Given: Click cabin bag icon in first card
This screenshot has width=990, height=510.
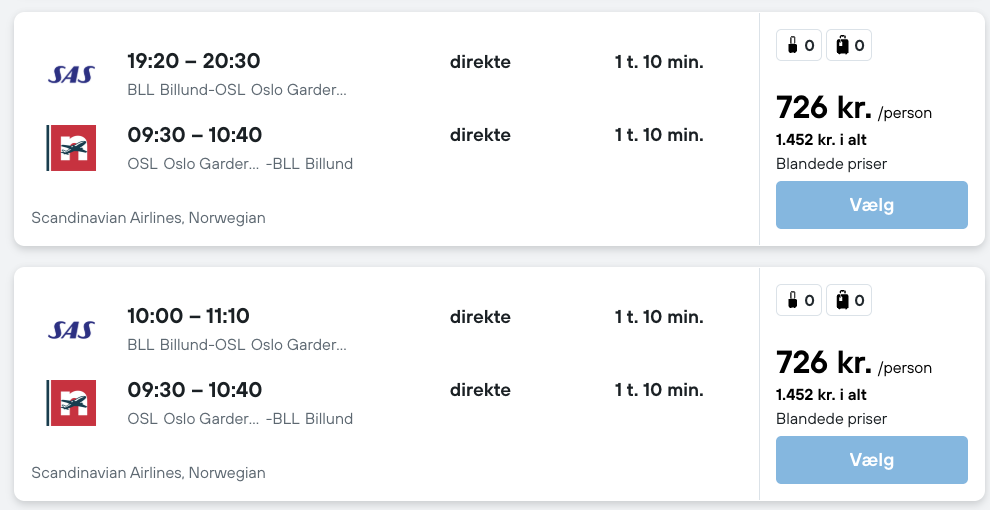Looking at the screenshot, I should [792, 45].
